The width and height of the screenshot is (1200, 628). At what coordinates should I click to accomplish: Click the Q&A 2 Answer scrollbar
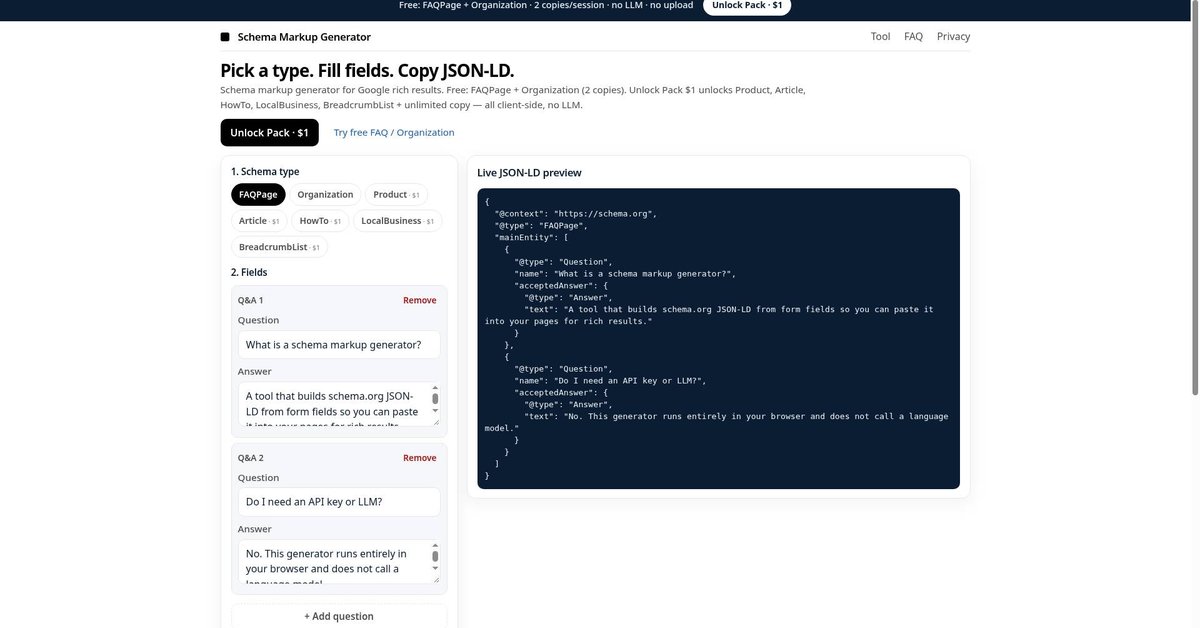(x=435, y=559)
